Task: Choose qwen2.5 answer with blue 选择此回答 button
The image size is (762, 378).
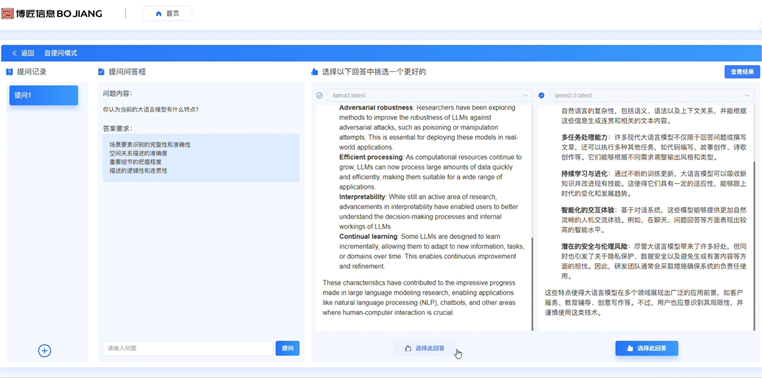Action: tap(647, 348)
